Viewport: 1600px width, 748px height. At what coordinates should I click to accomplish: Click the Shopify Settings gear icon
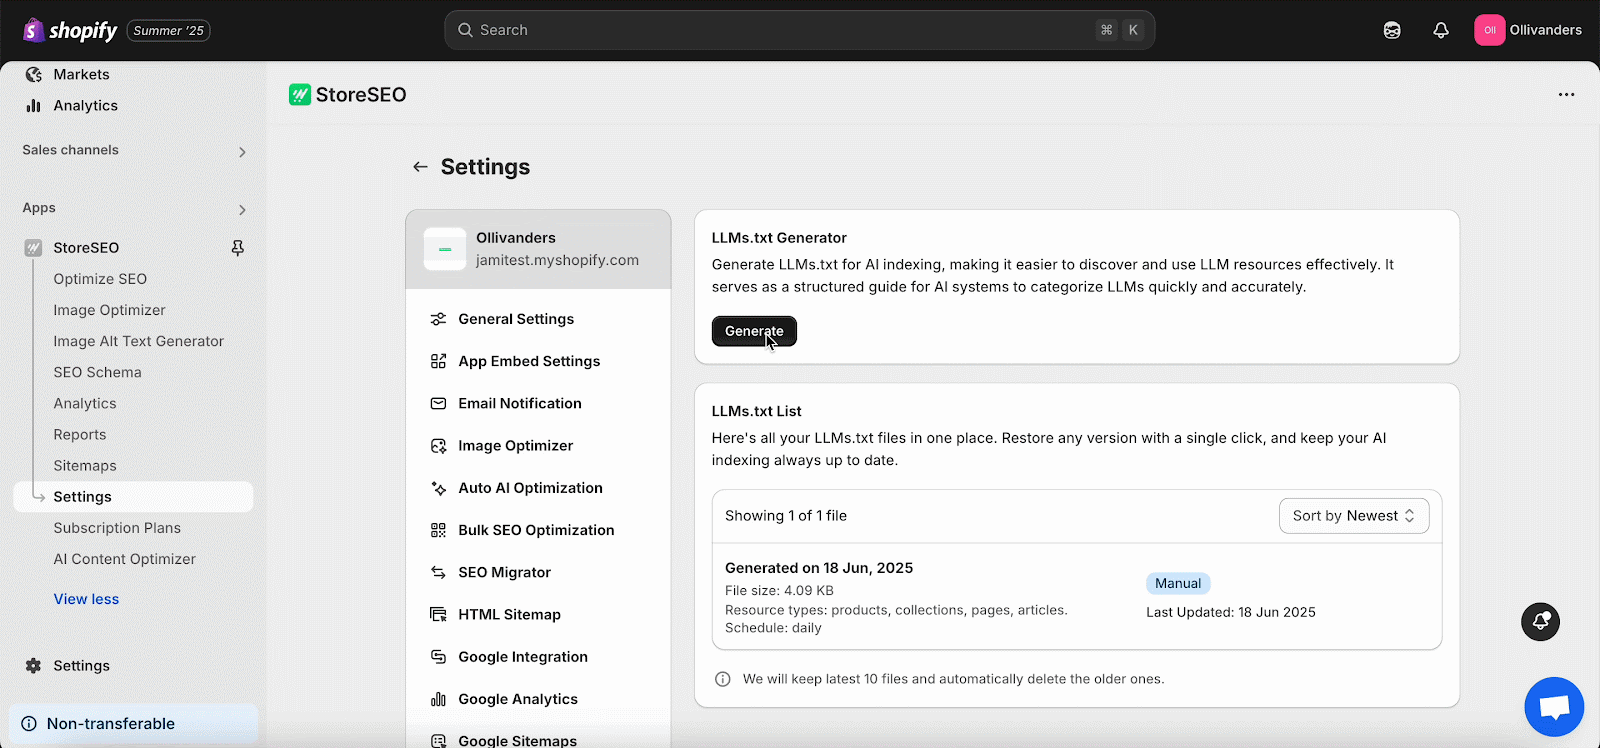(33, 665)
